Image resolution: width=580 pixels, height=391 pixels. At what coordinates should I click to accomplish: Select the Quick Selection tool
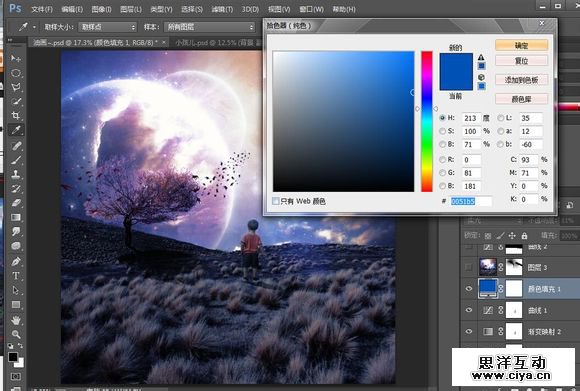pyautogui.click(x=16, y=101)
